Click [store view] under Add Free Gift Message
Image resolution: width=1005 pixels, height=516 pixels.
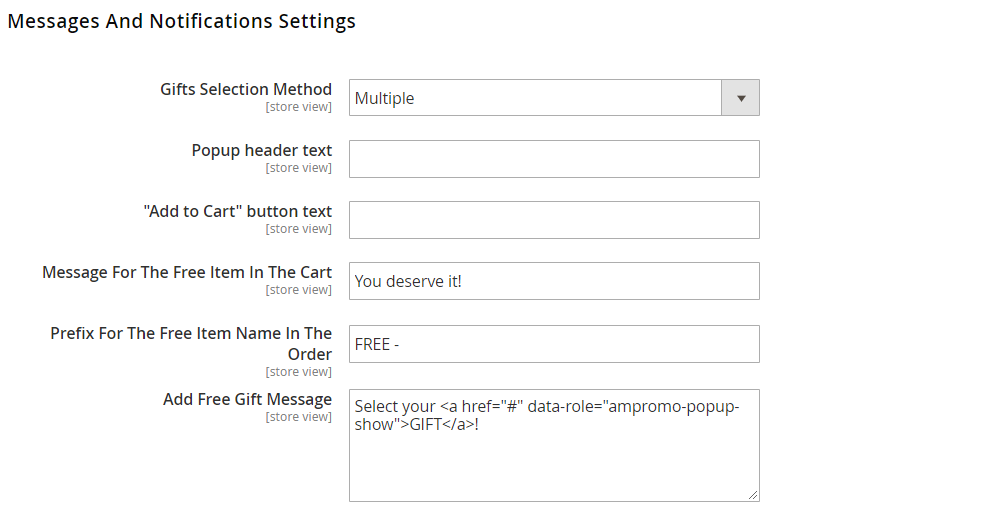[298, 417]
